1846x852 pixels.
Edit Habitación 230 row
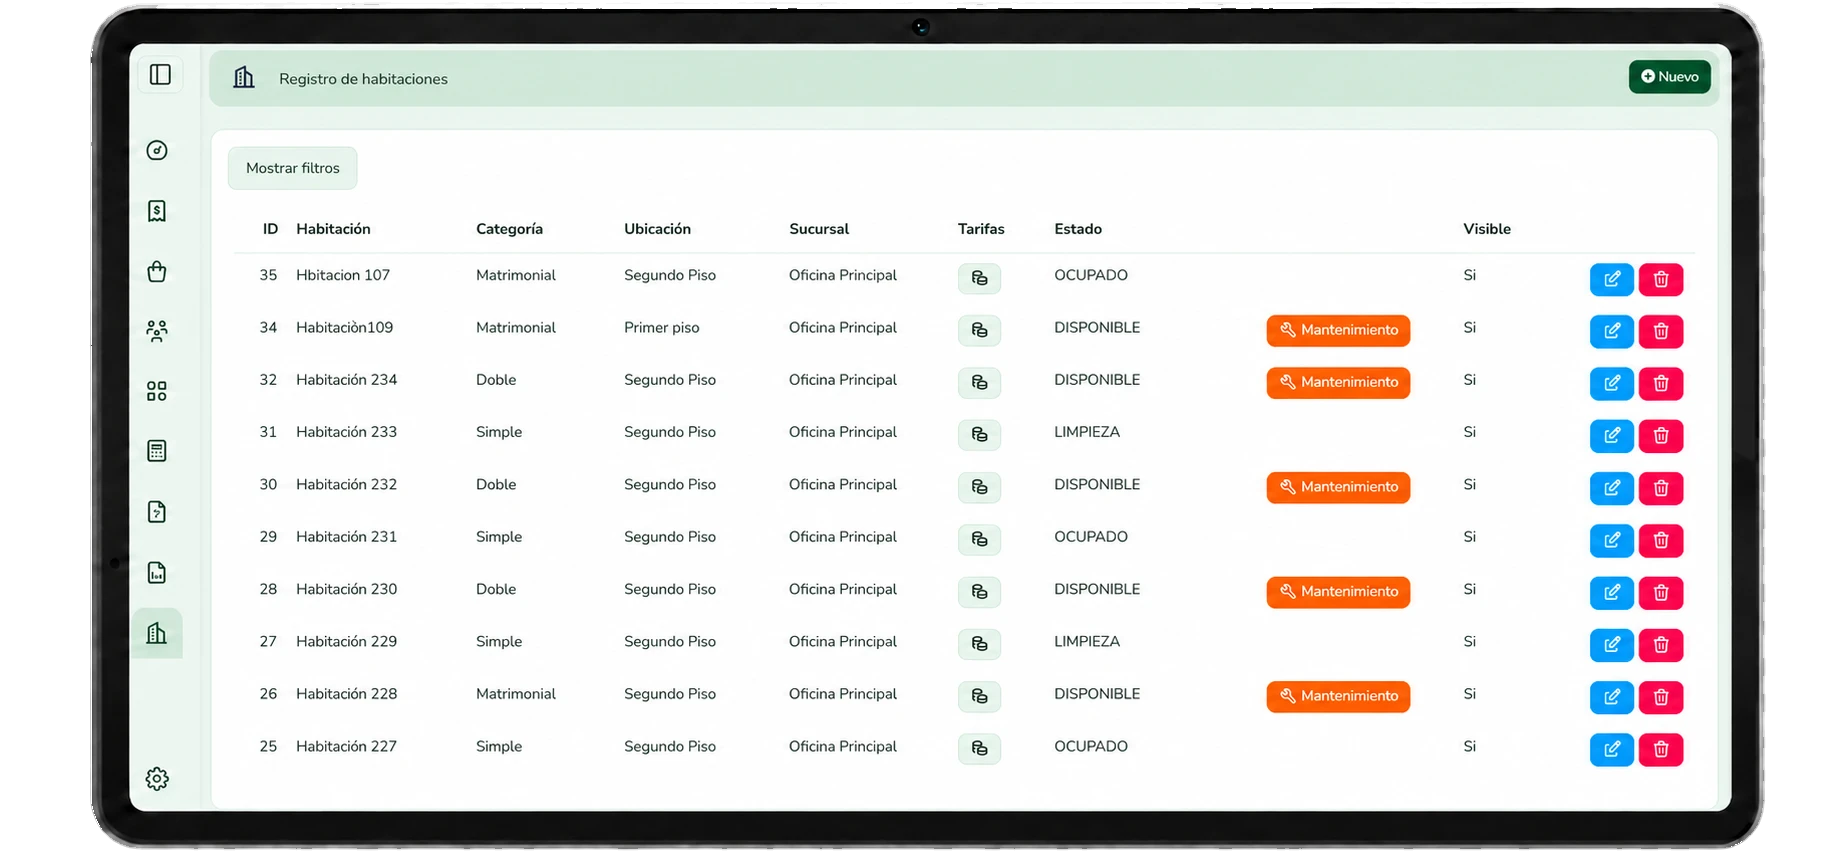coord(1611,593)
